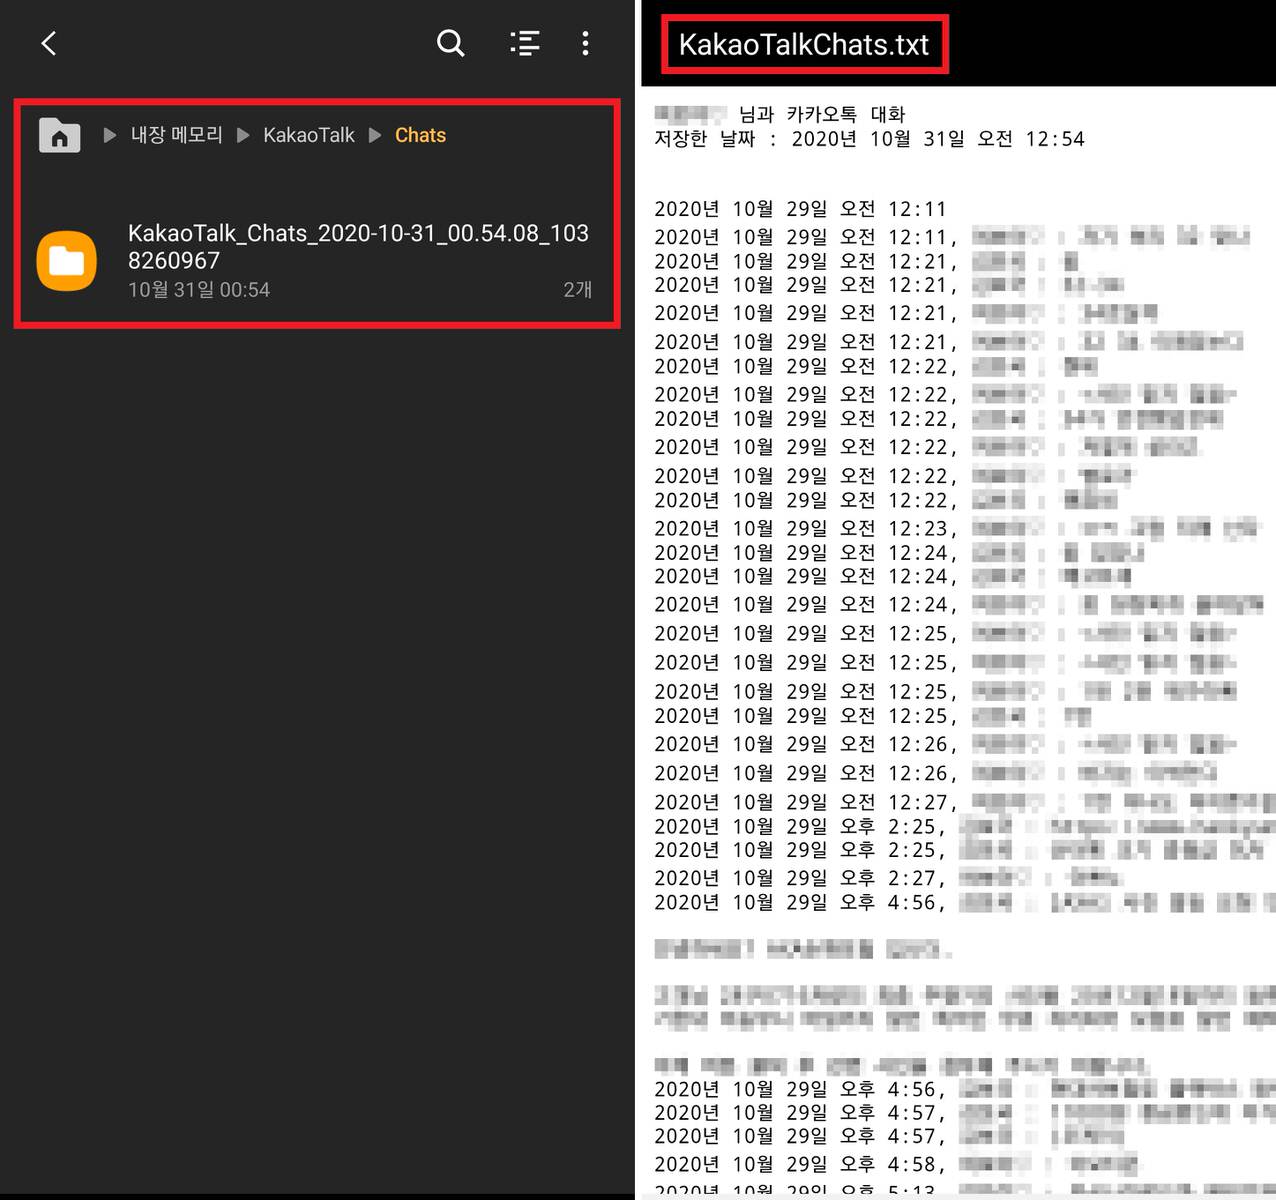The image size is (1276, 1200).
Task: Open the KakaoTalk_Chats_2020-10-31_00.54.08 folder name
Action: click(358, 247)
